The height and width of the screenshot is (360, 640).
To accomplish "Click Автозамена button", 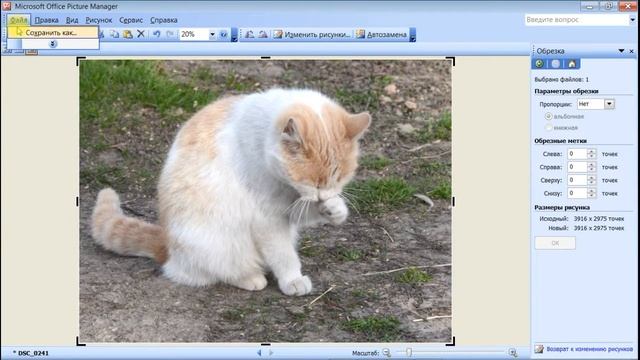I will click(x=381, y=34).
